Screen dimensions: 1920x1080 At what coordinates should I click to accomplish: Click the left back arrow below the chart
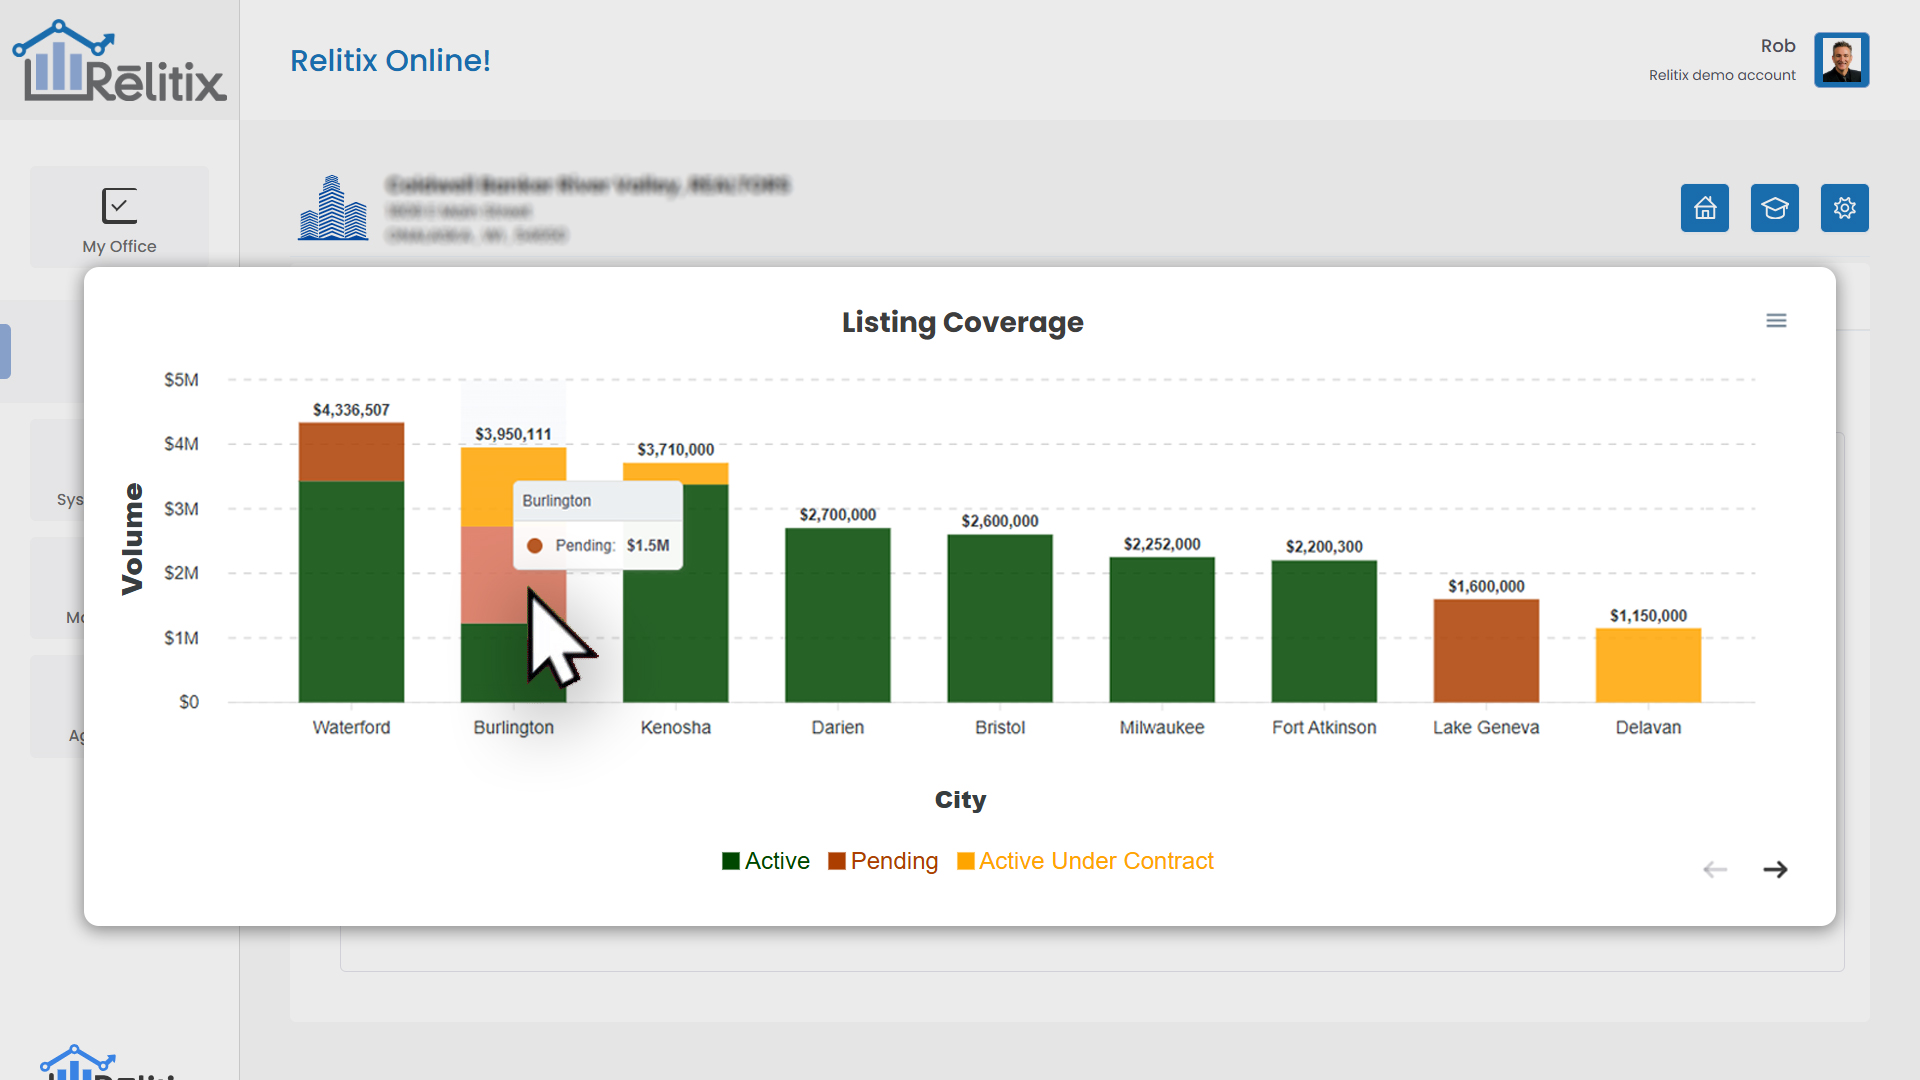coord(1715,869)
